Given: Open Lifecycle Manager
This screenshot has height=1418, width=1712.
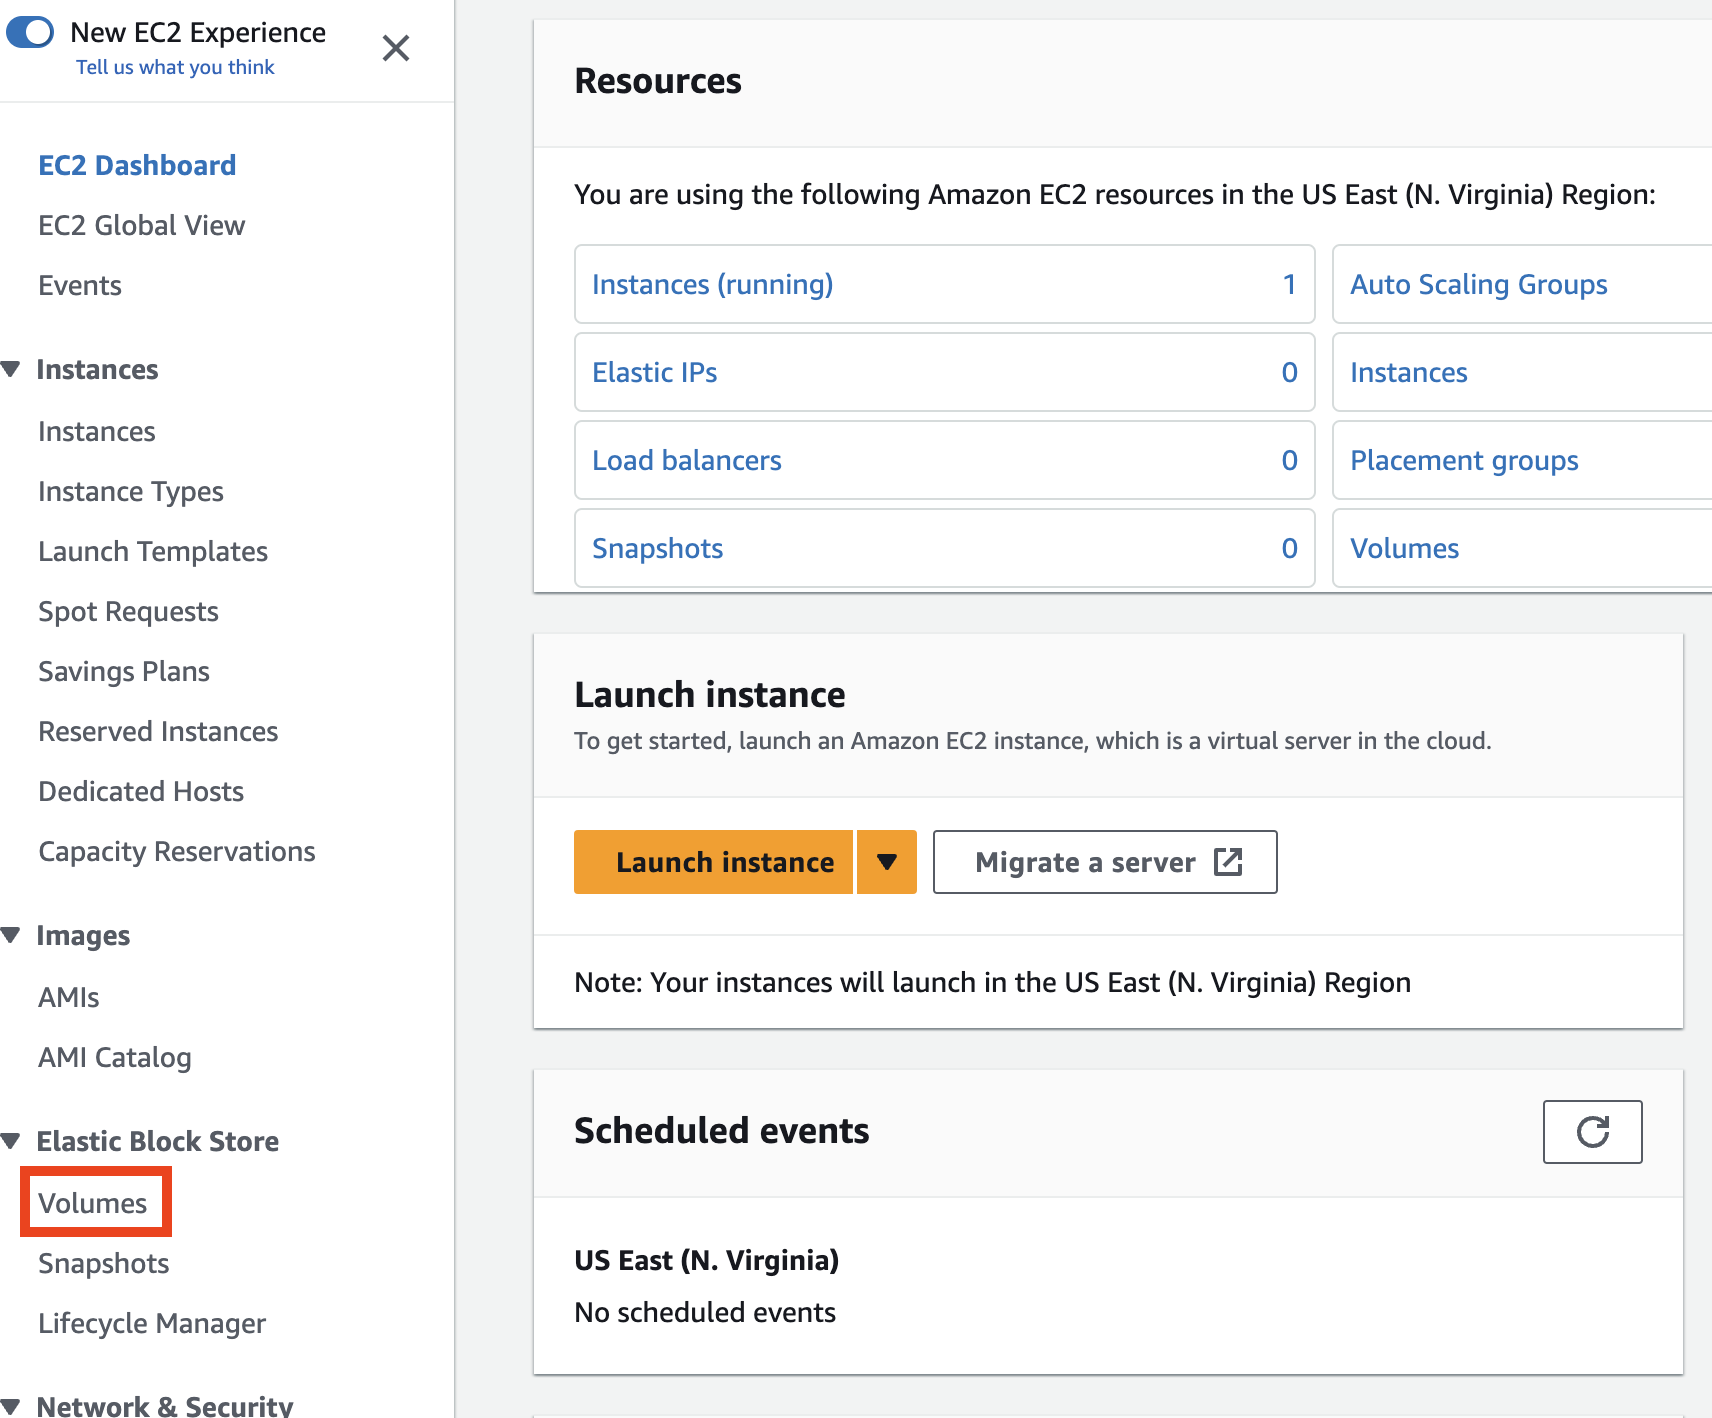Looking at the screenshot, I should (152, 1323).
